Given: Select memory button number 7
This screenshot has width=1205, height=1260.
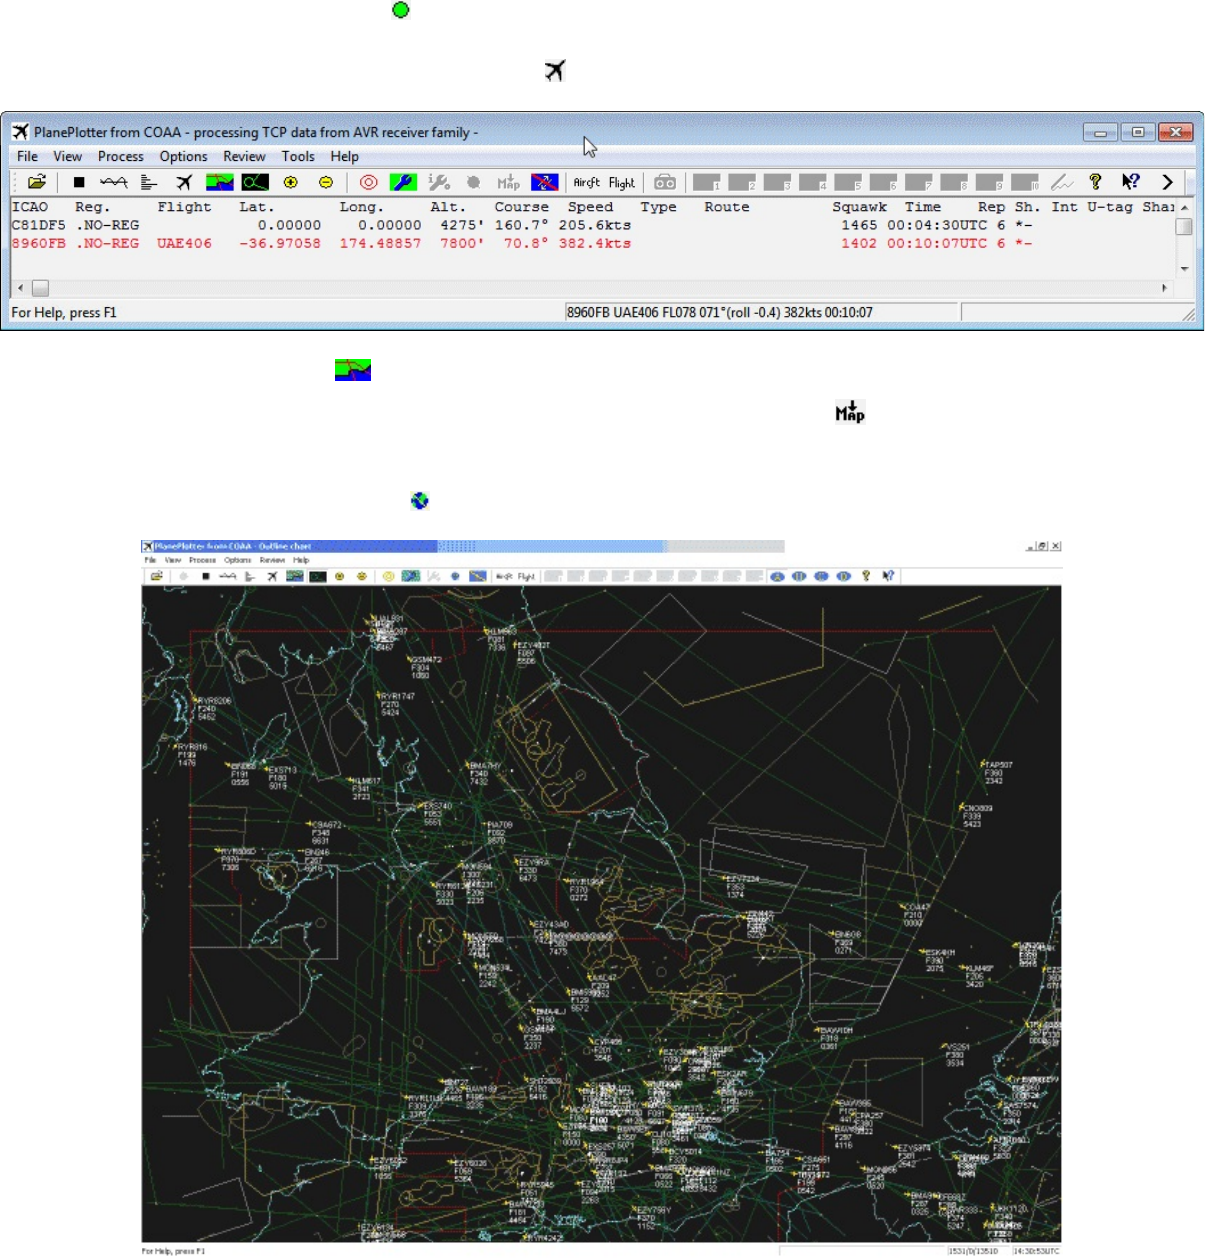Looking at the screenshot, I should click(919, 182).
